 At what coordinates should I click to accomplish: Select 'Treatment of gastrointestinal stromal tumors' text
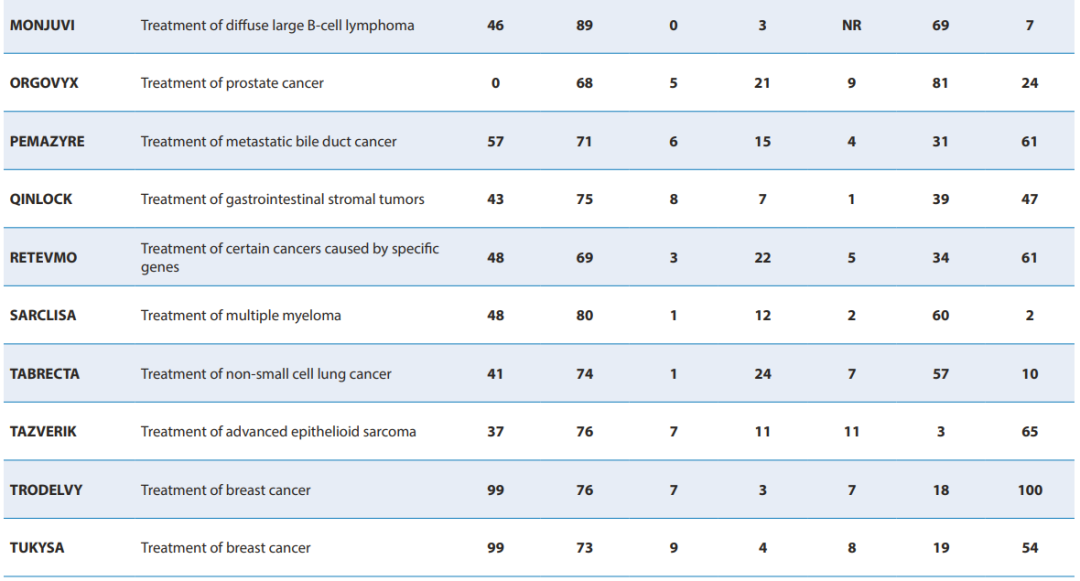coord(282,199)
